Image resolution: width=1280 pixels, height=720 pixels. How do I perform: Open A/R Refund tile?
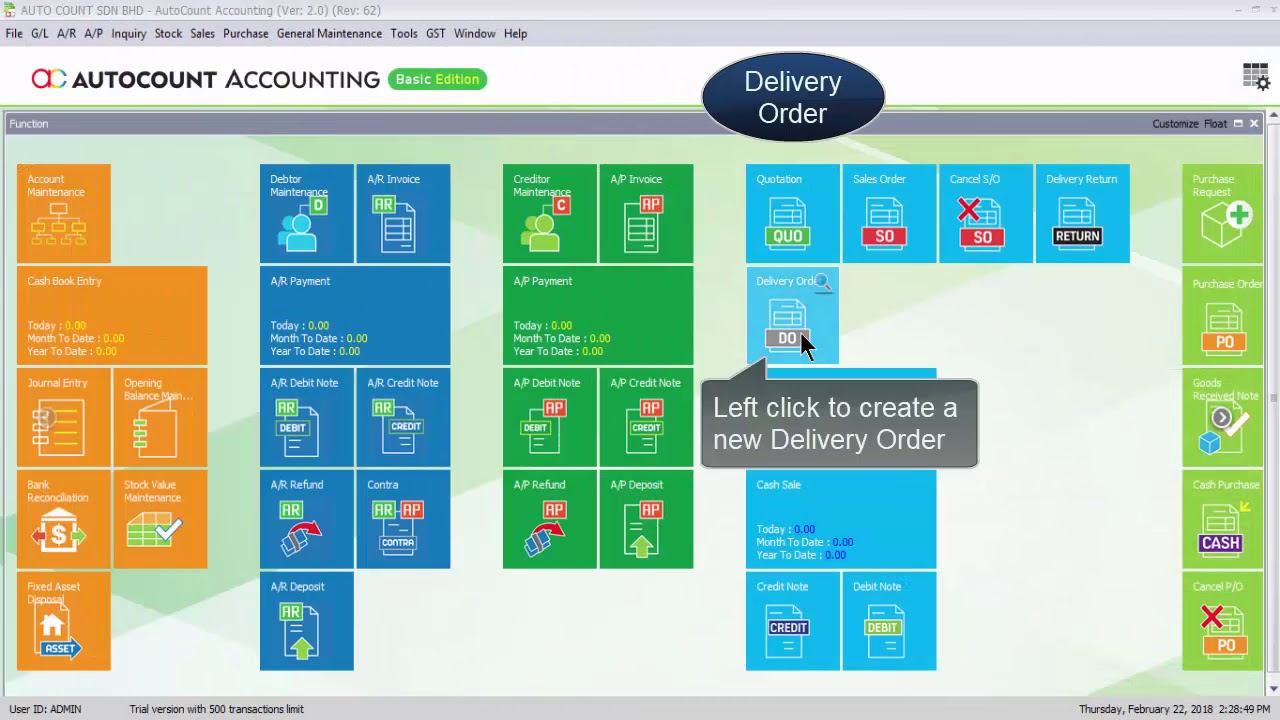307,519
